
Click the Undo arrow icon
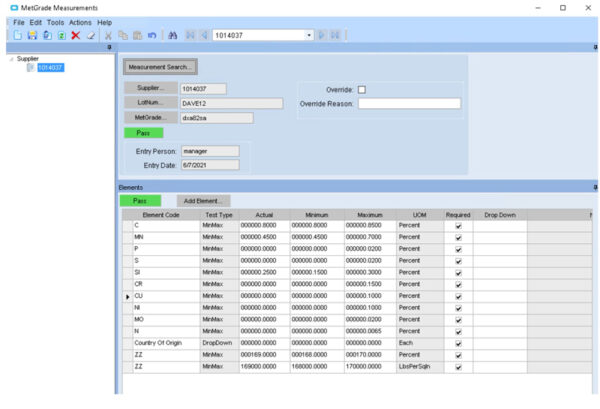click(151, 35)
